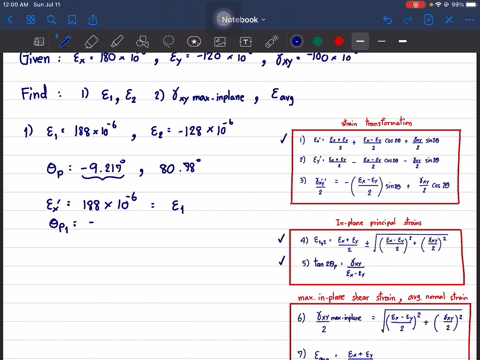Select the last stroke thickness preset

tap(403, 41)
